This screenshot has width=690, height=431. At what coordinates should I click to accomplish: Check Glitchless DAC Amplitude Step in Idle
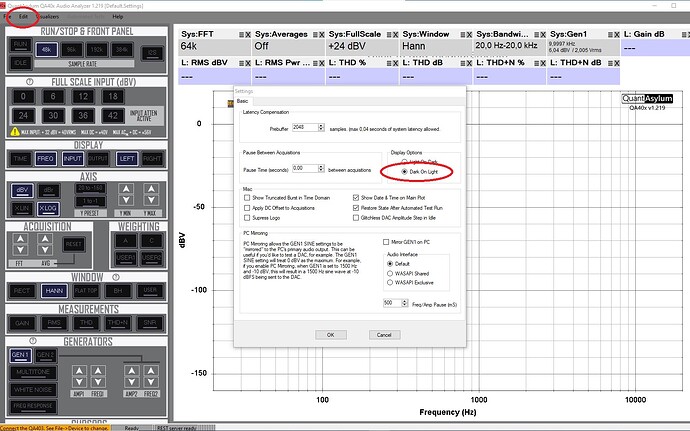(356, 218)
